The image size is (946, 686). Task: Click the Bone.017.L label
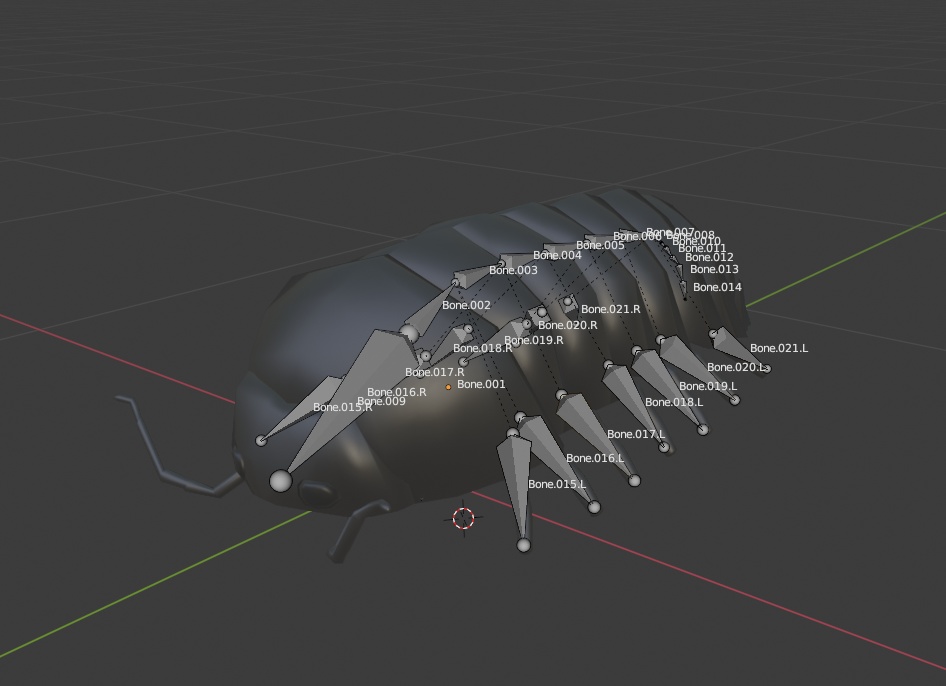click(x=636, y=434)
